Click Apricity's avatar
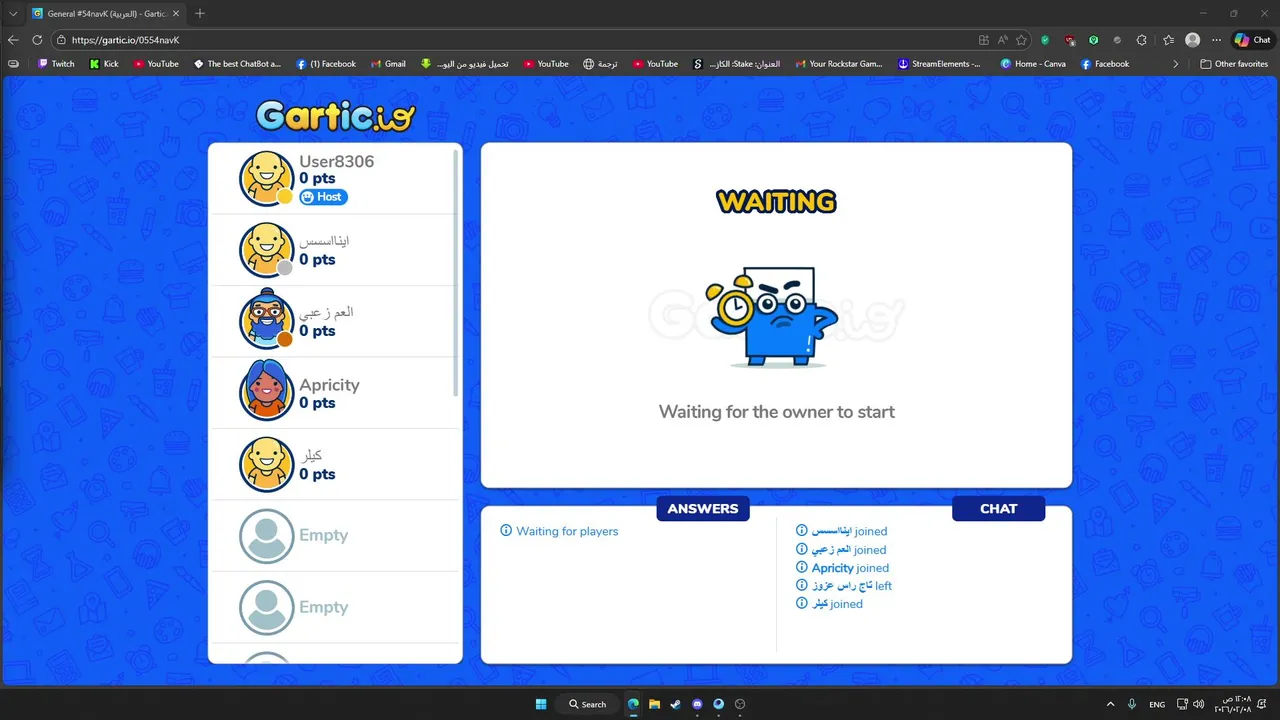Viewport: 1280px width, 720px height. pos(266,392)
